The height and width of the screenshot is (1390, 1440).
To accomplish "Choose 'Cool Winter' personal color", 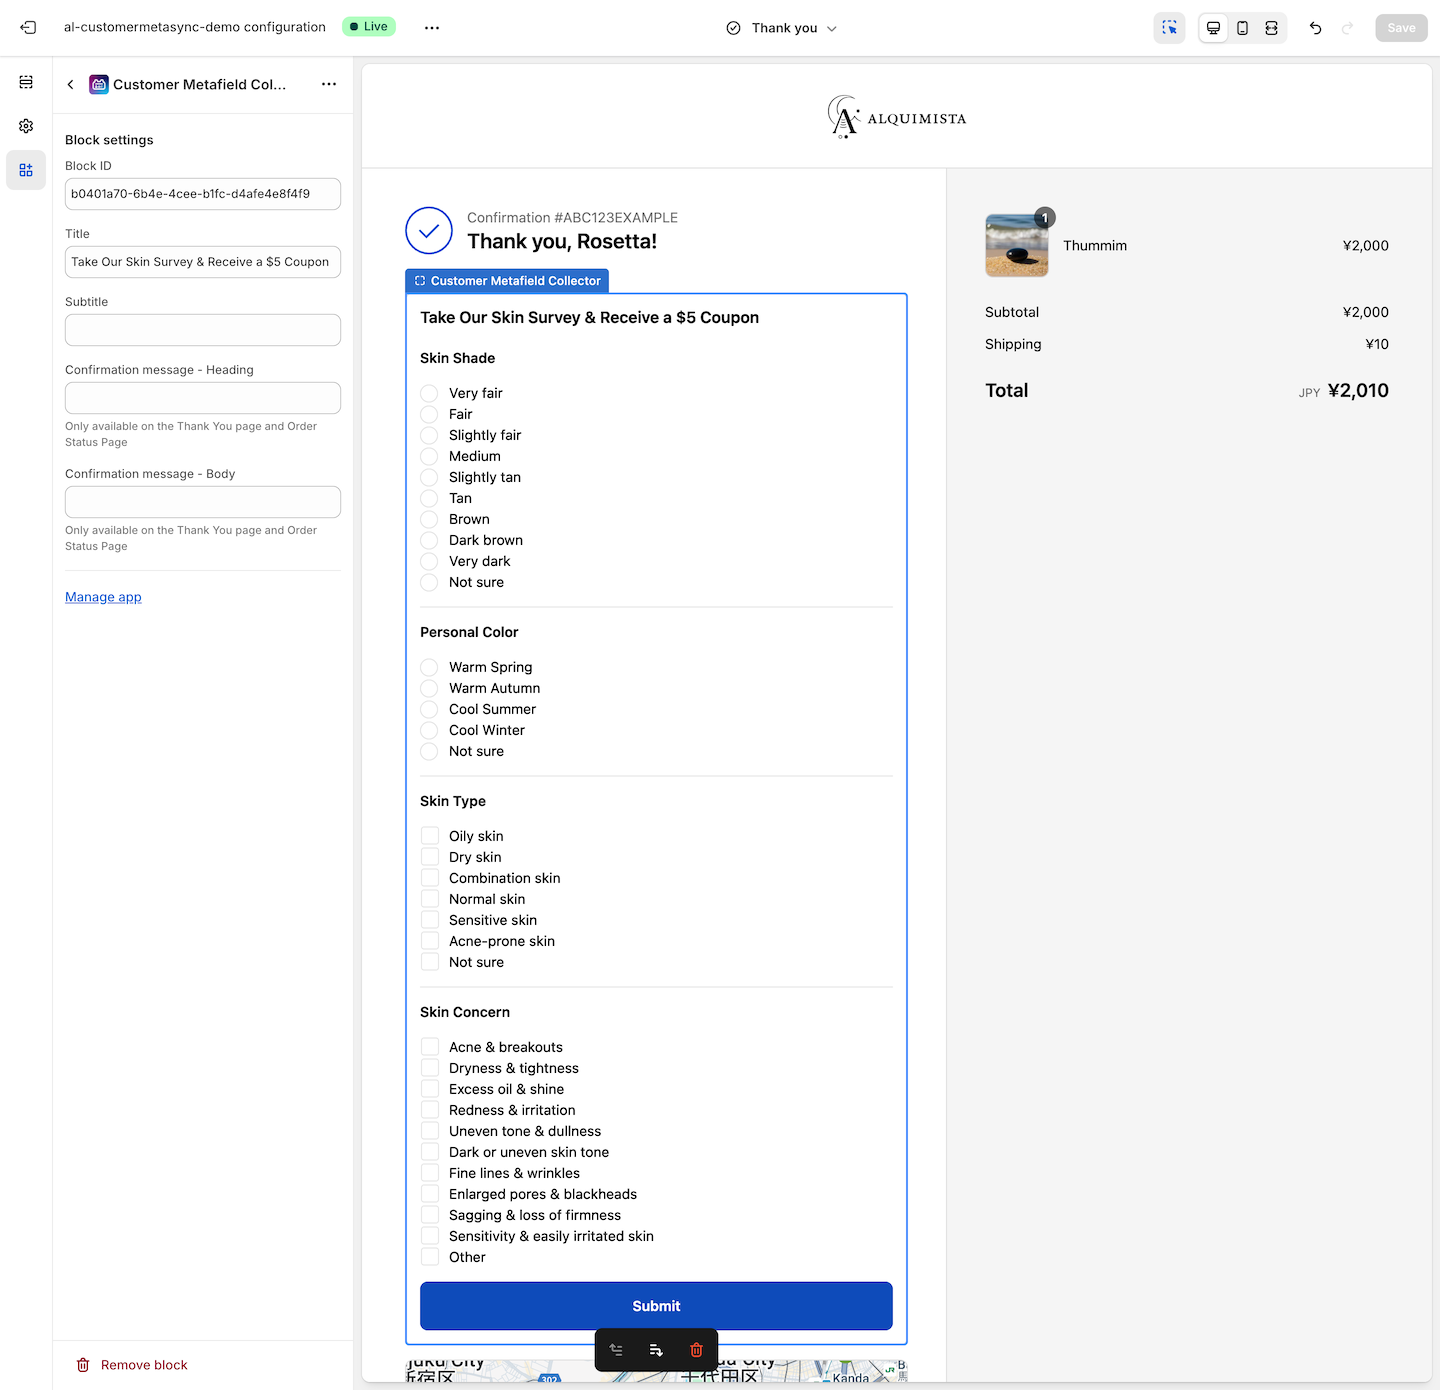I will [429, 730].
